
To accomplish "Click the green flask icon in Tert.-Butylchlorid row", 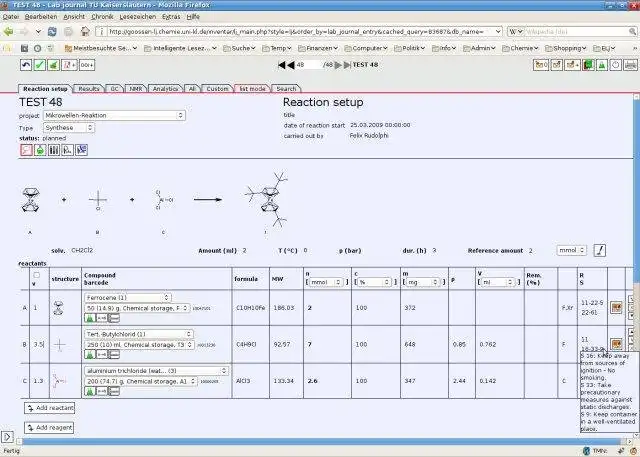I will (90, 355).
